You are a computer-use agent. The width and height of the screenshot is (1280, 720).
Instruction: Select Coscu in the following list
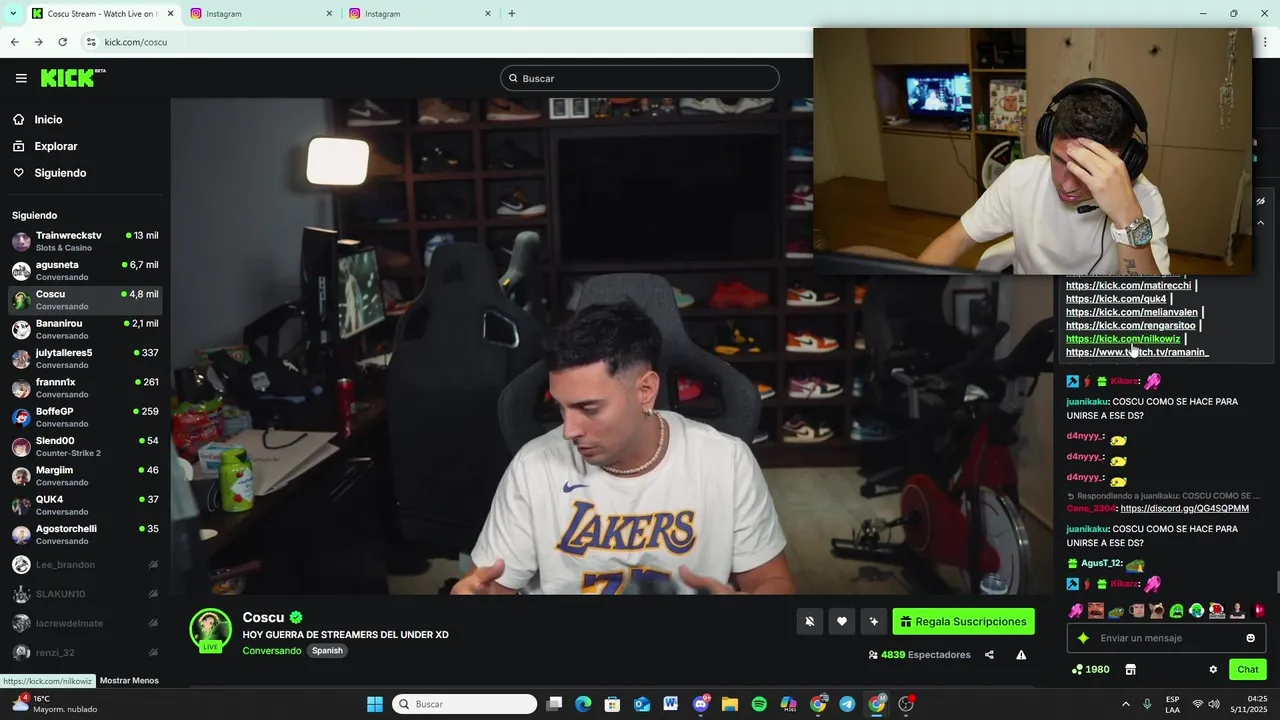[x=85, y=300]
